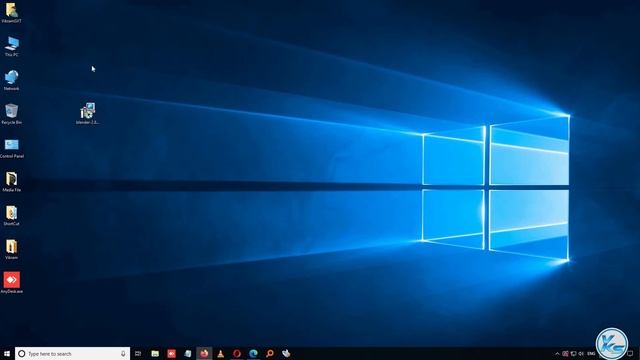Select the ShotCut folder icon

(11, 216)
